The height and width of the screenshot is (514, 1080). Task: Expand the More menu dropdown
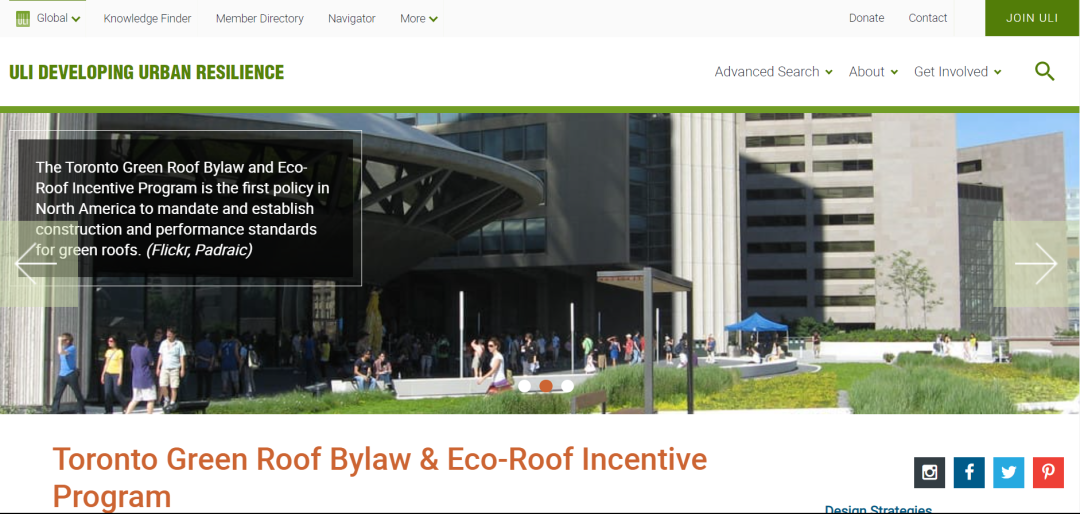(419, 19)
